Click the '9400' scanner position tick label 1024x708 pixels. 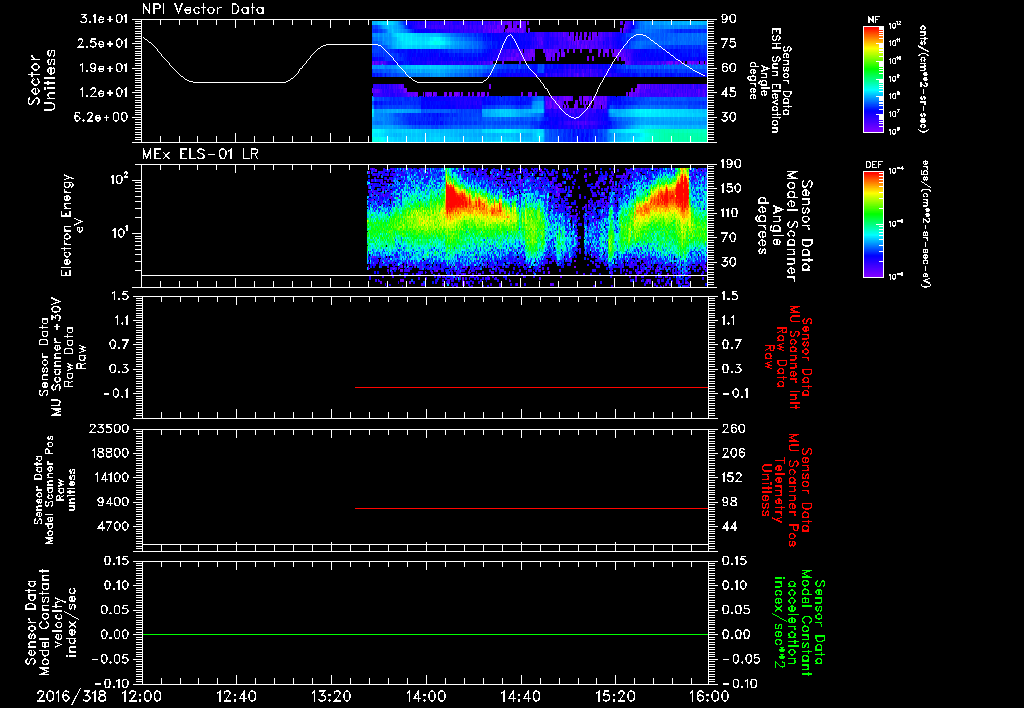click(x=112, y=502)
